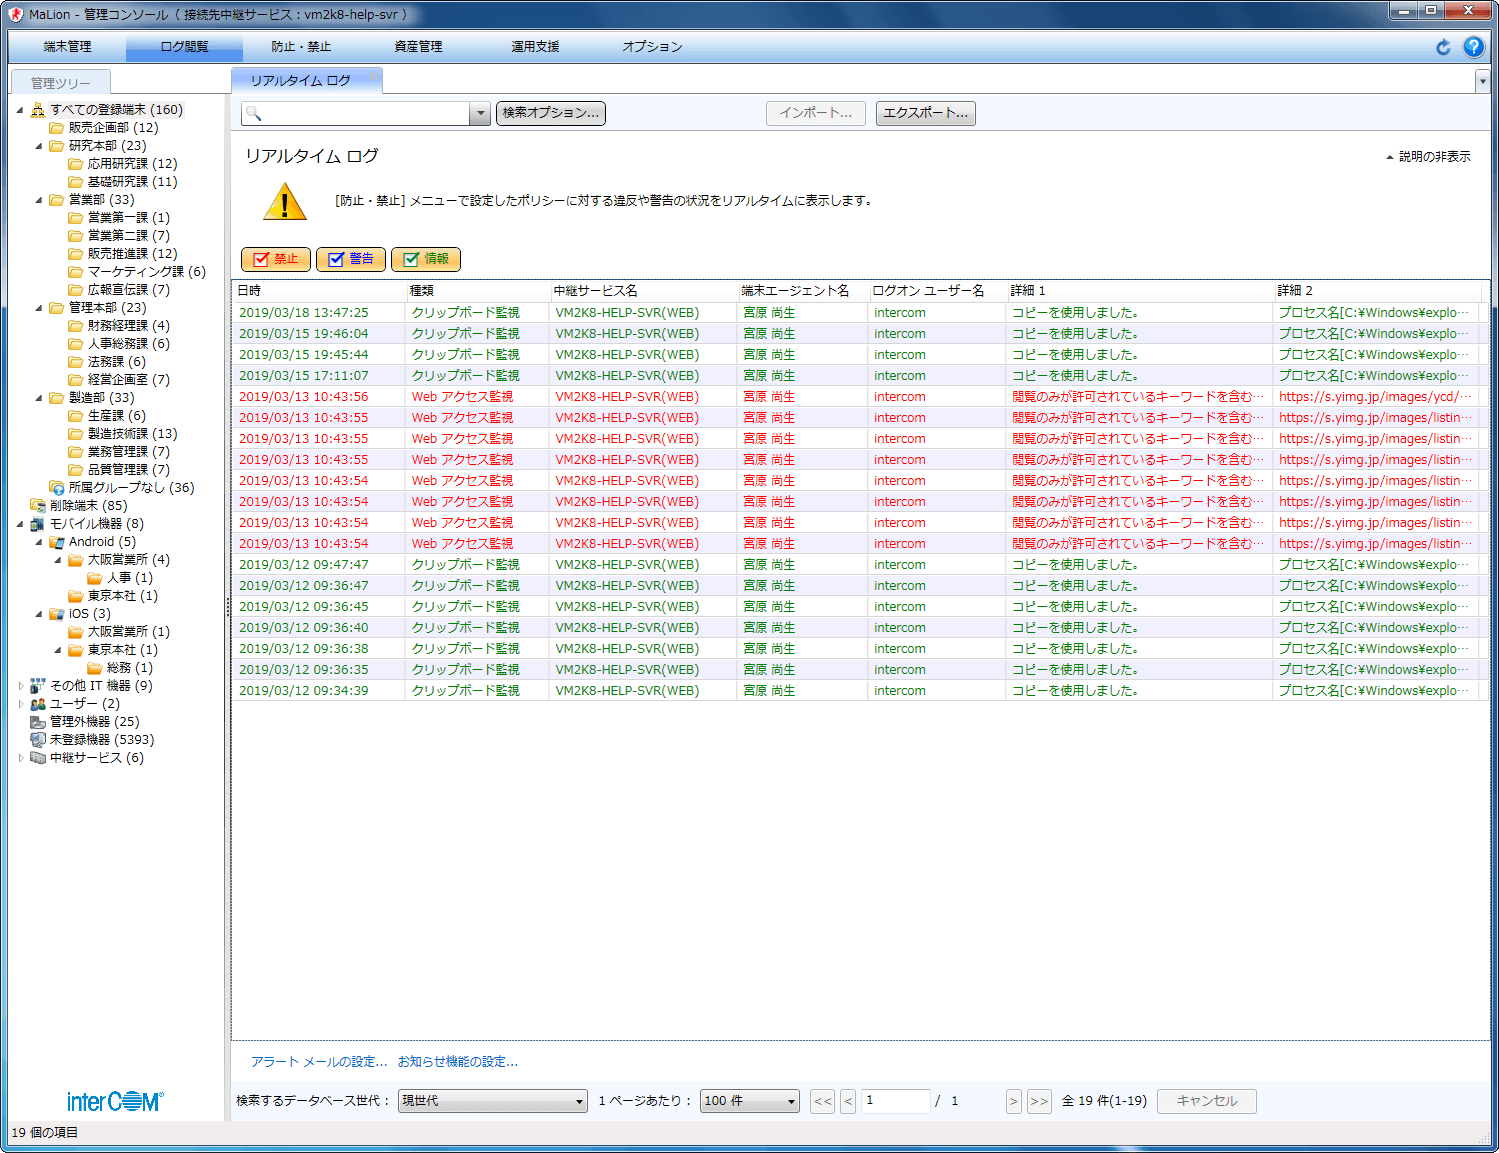Click the users (ユーザー) tree icon

38,704
